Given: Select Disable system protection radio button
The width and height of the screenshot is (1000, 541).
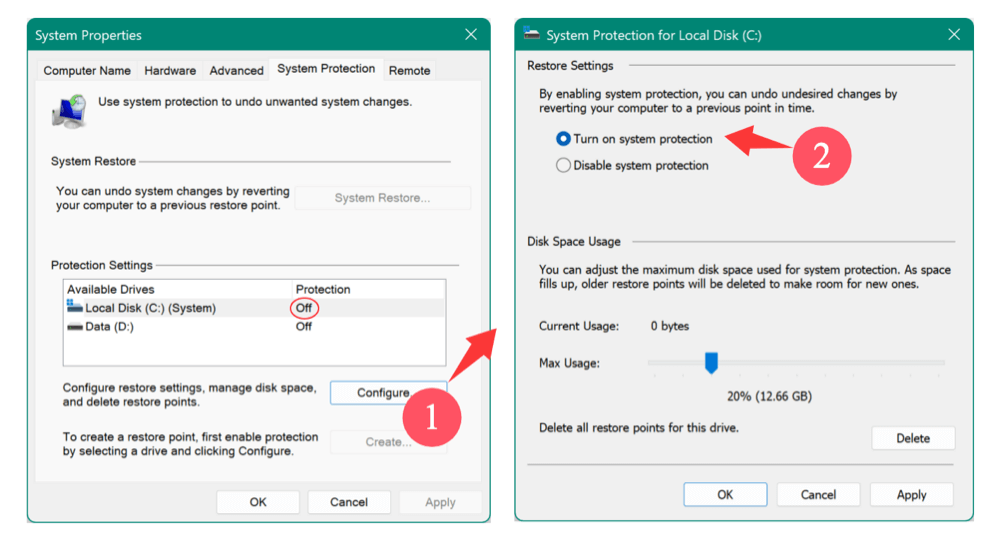Looking at the screenshot, I should pyautogui.click(x=564, y=166).
